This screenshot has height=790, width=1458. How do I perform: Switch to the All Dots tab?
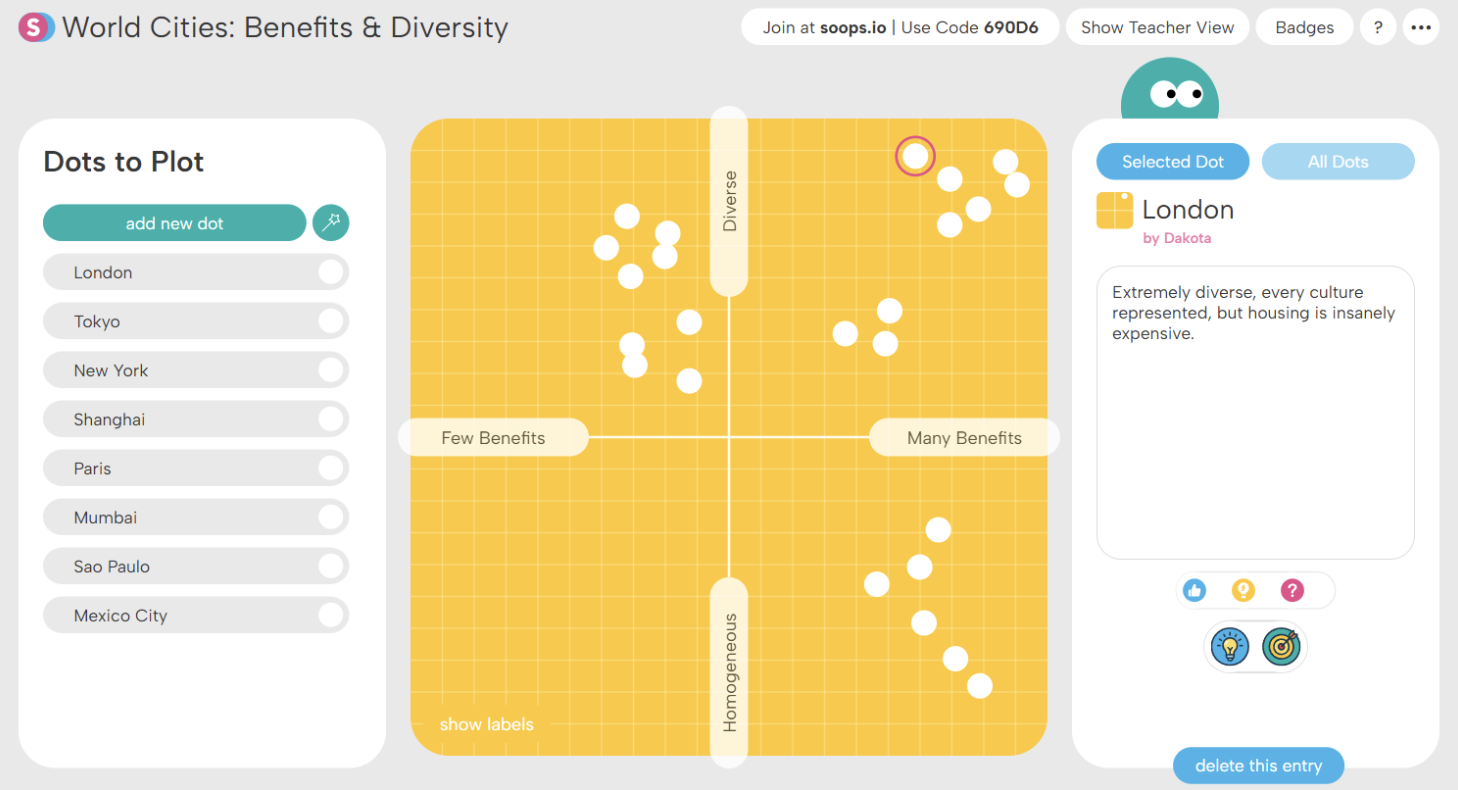click(1338, 162)
